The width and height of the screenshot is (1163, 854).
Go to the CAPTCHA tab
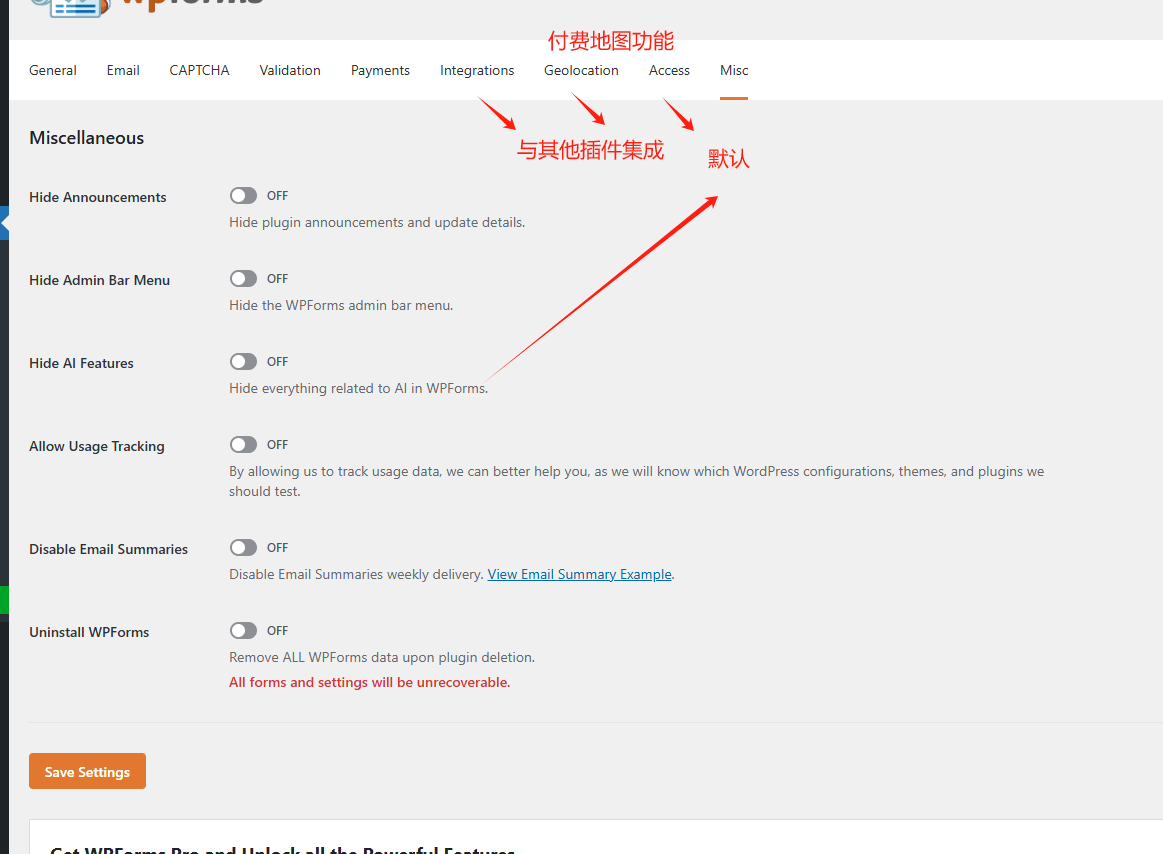click(199, 71)
